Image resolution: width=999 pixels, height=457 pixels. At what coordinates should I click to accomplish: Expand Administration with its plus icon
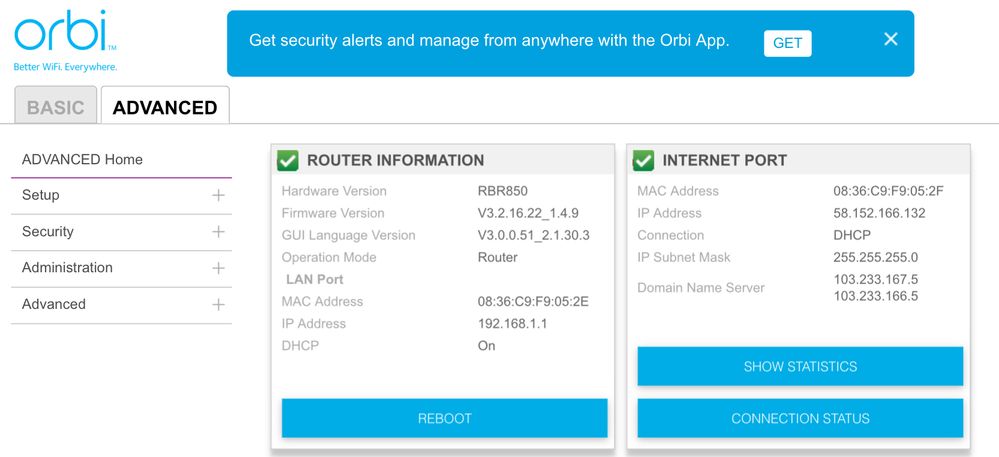pyautogui.click(x=219, y=268)
